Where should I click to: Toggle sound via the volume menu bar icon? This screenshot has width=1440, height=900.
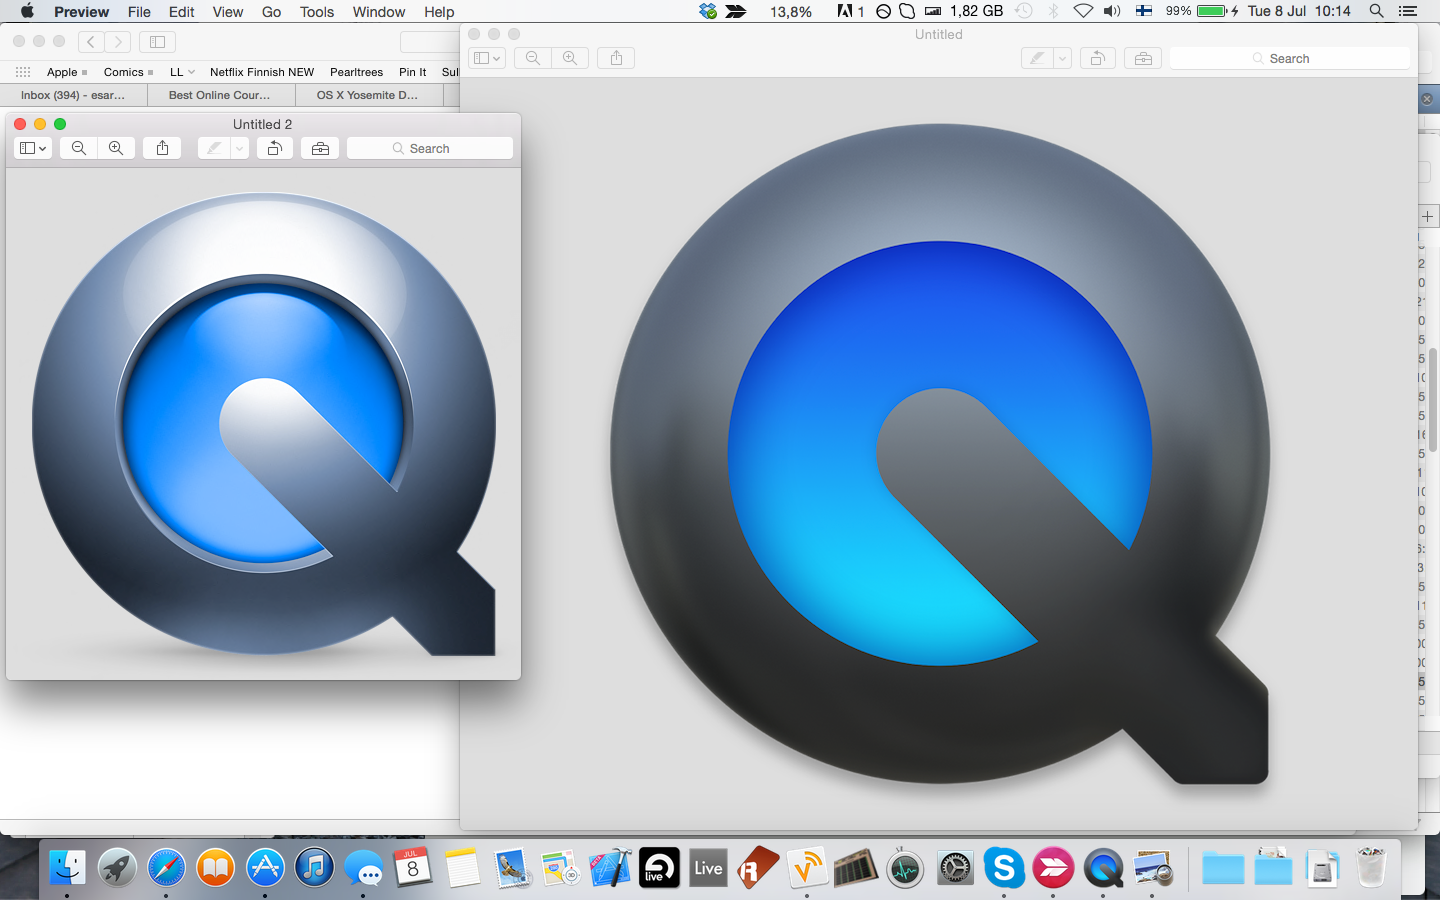(1112, 12)
